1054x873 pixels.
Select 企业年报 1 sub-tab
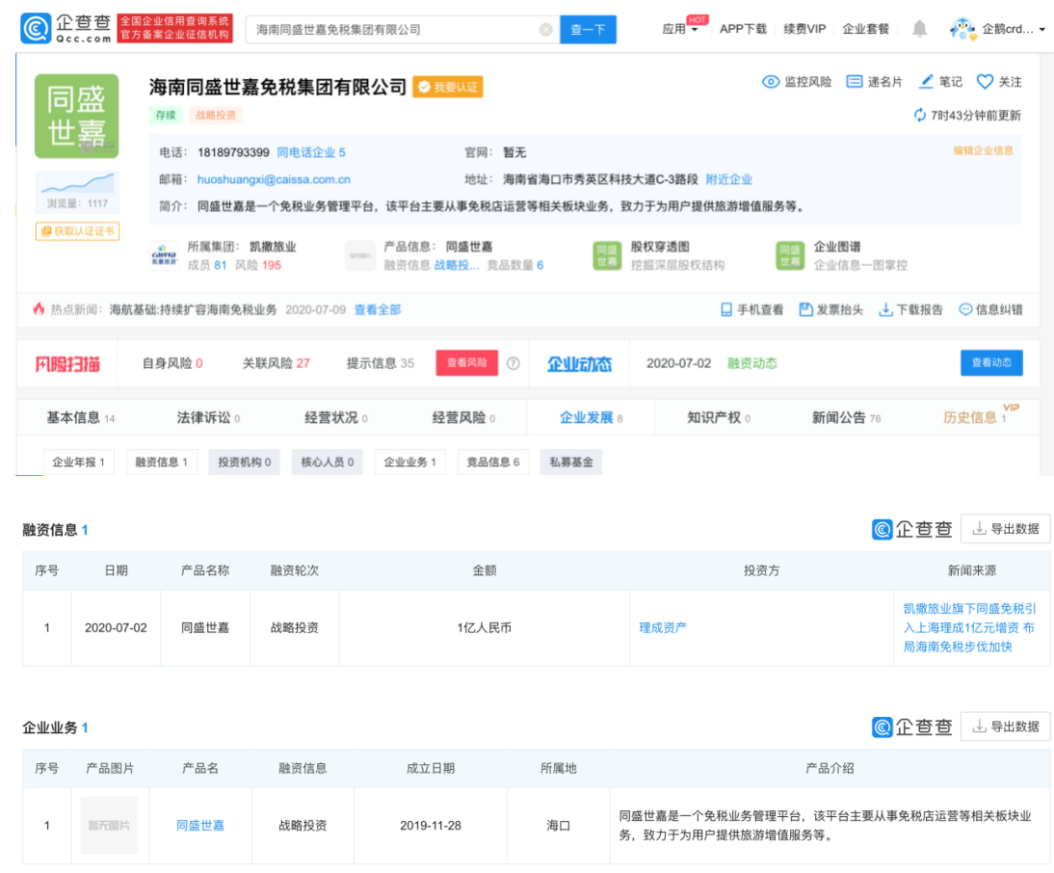(79, 462)
